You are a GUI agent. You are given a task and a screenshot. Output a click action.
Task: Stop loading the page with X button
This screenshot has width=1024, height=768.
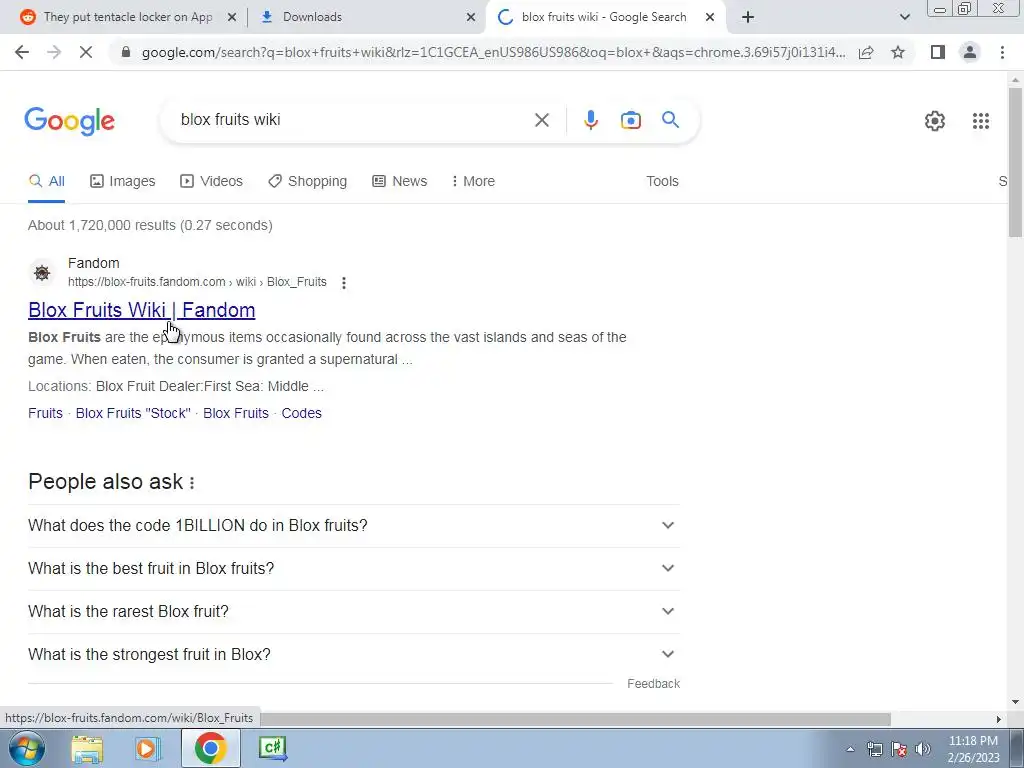pyautogui.click(x=86, y=52)
